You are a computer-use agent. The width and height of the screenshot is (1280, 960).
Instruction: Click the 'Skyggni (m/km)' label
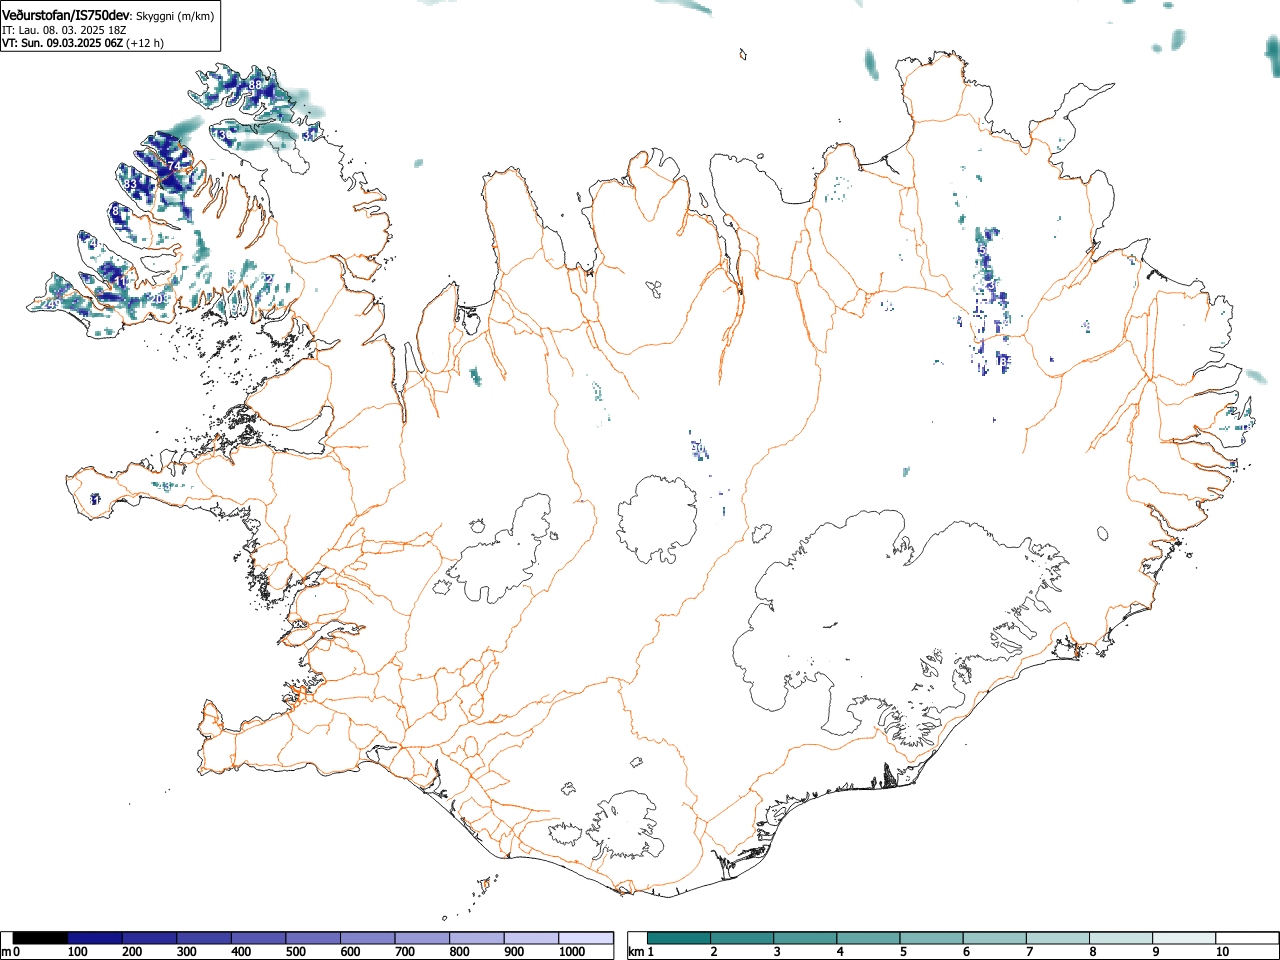click(174, 16)
